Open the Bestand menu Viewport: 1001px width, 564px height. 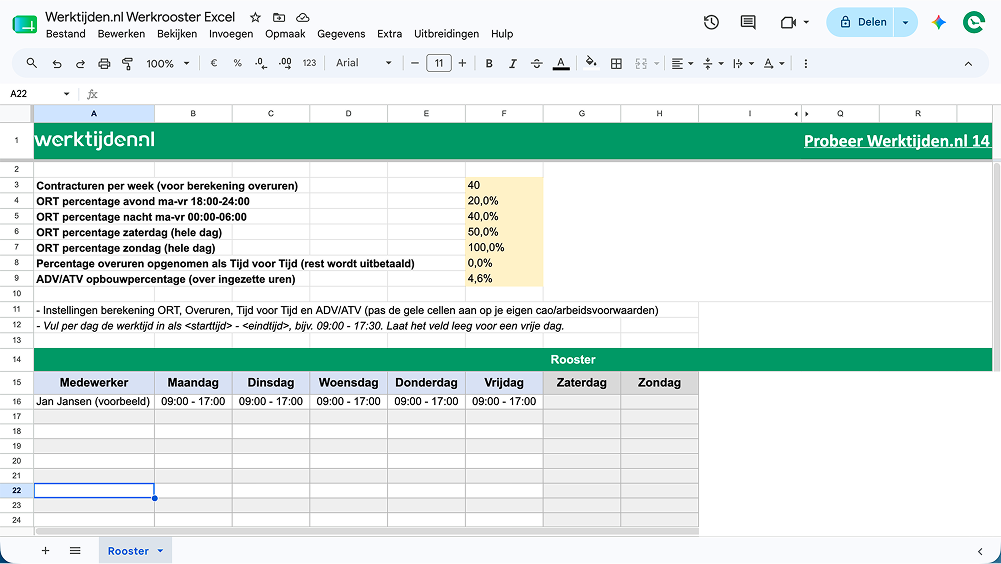pos(66,34)
